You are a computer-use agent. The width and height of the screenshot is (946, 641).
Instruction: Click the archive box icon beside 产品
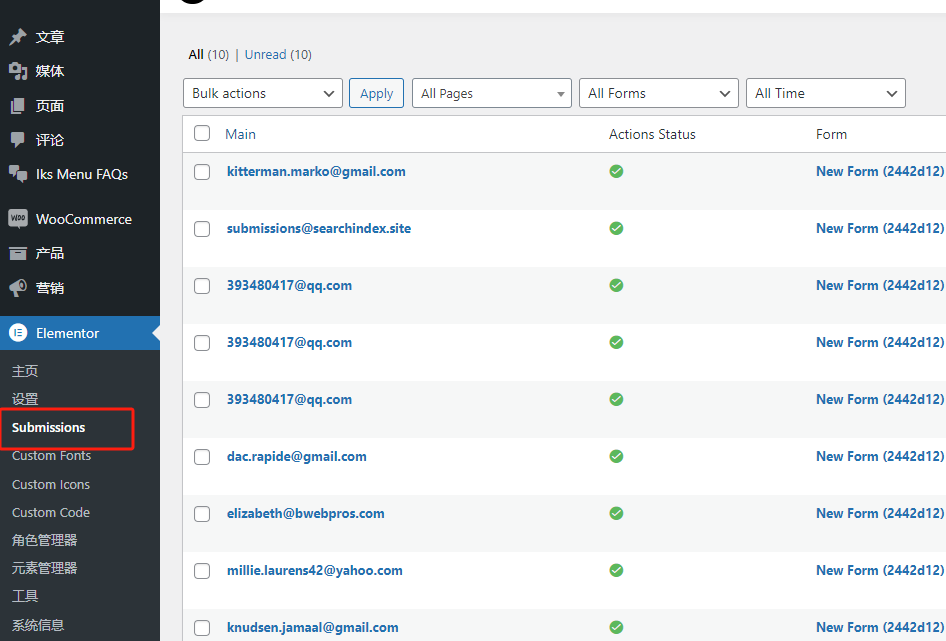click(18, 254)
